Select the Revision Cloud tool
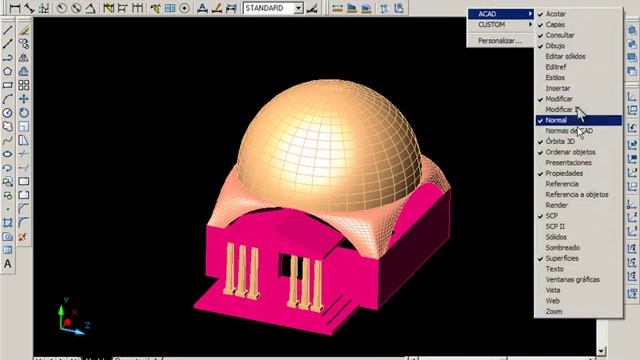Screen dimensions: 640x360 click(x=7, y=127)
